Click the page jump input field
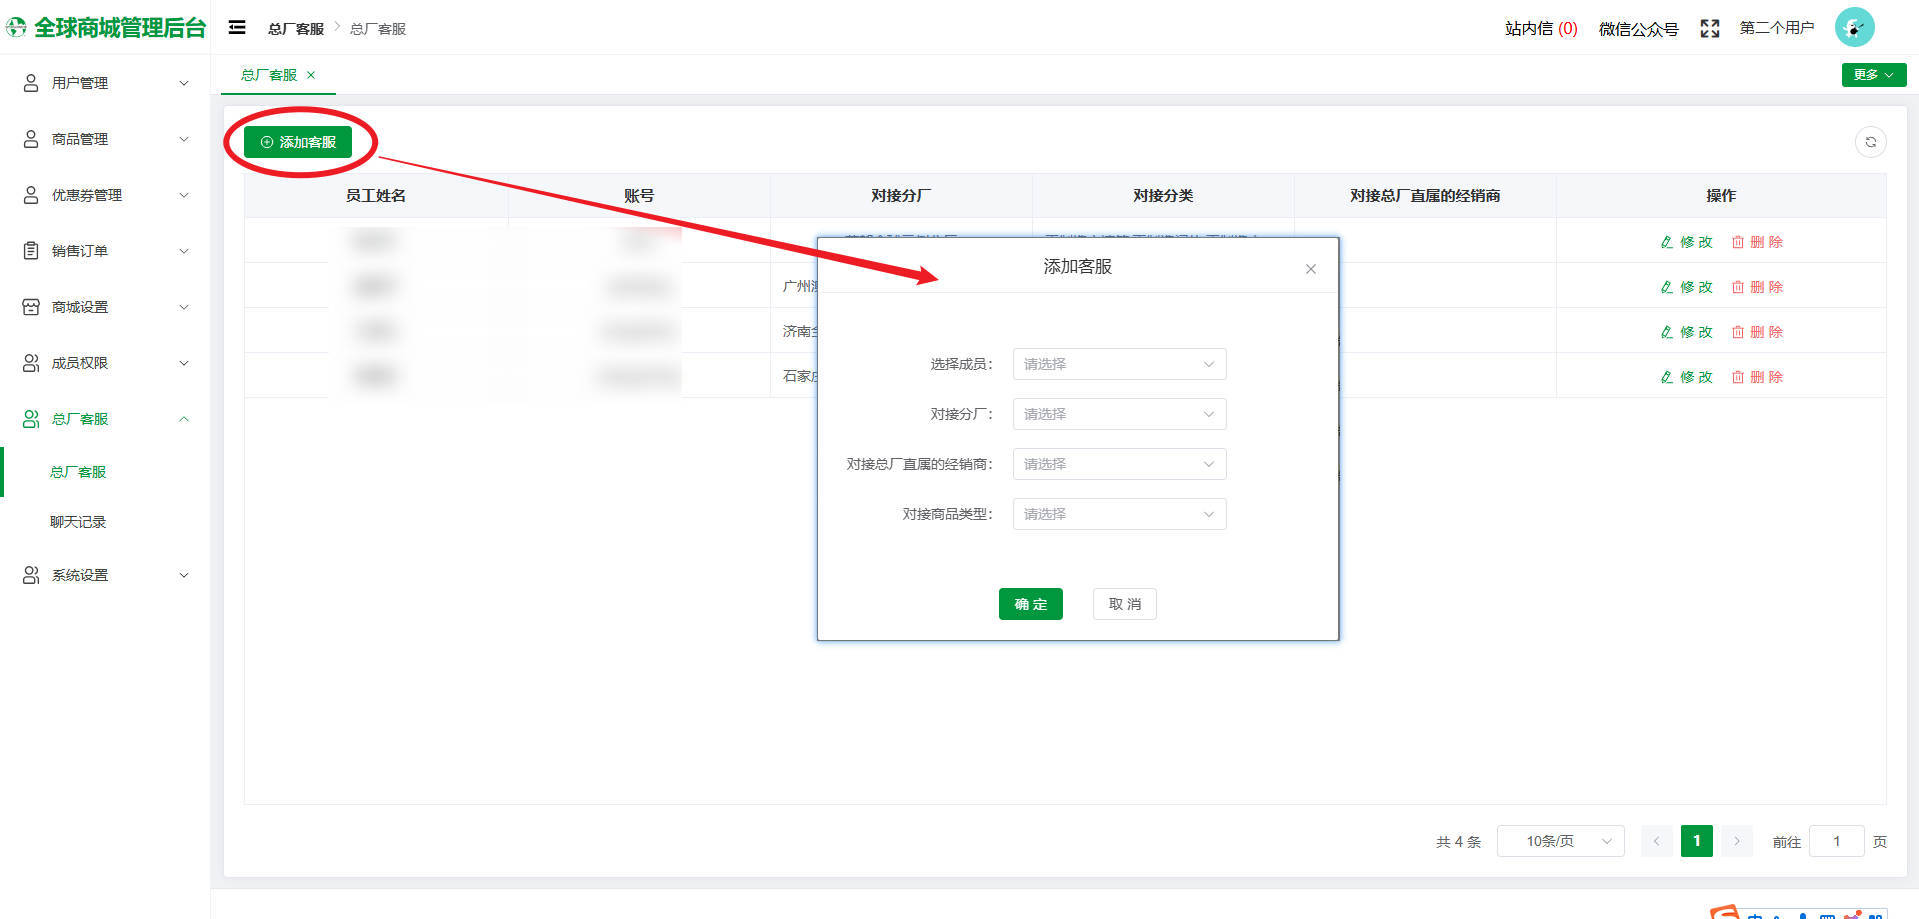 point(1836,841)
